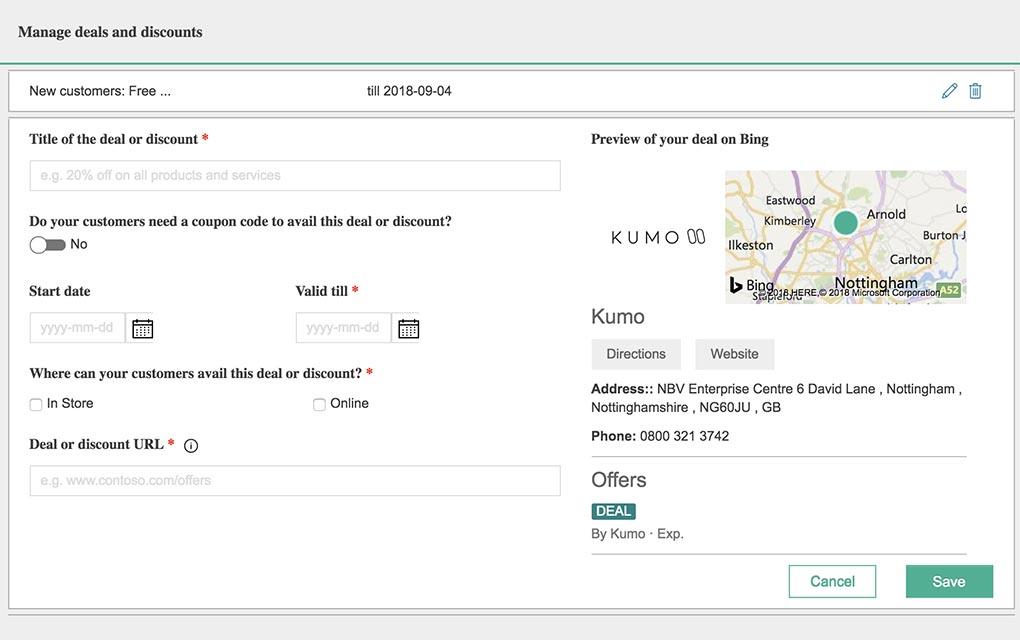Click the Deal or discount URL field
Viewport: 1020px width, 640px height.
click(x=295, y=481)
